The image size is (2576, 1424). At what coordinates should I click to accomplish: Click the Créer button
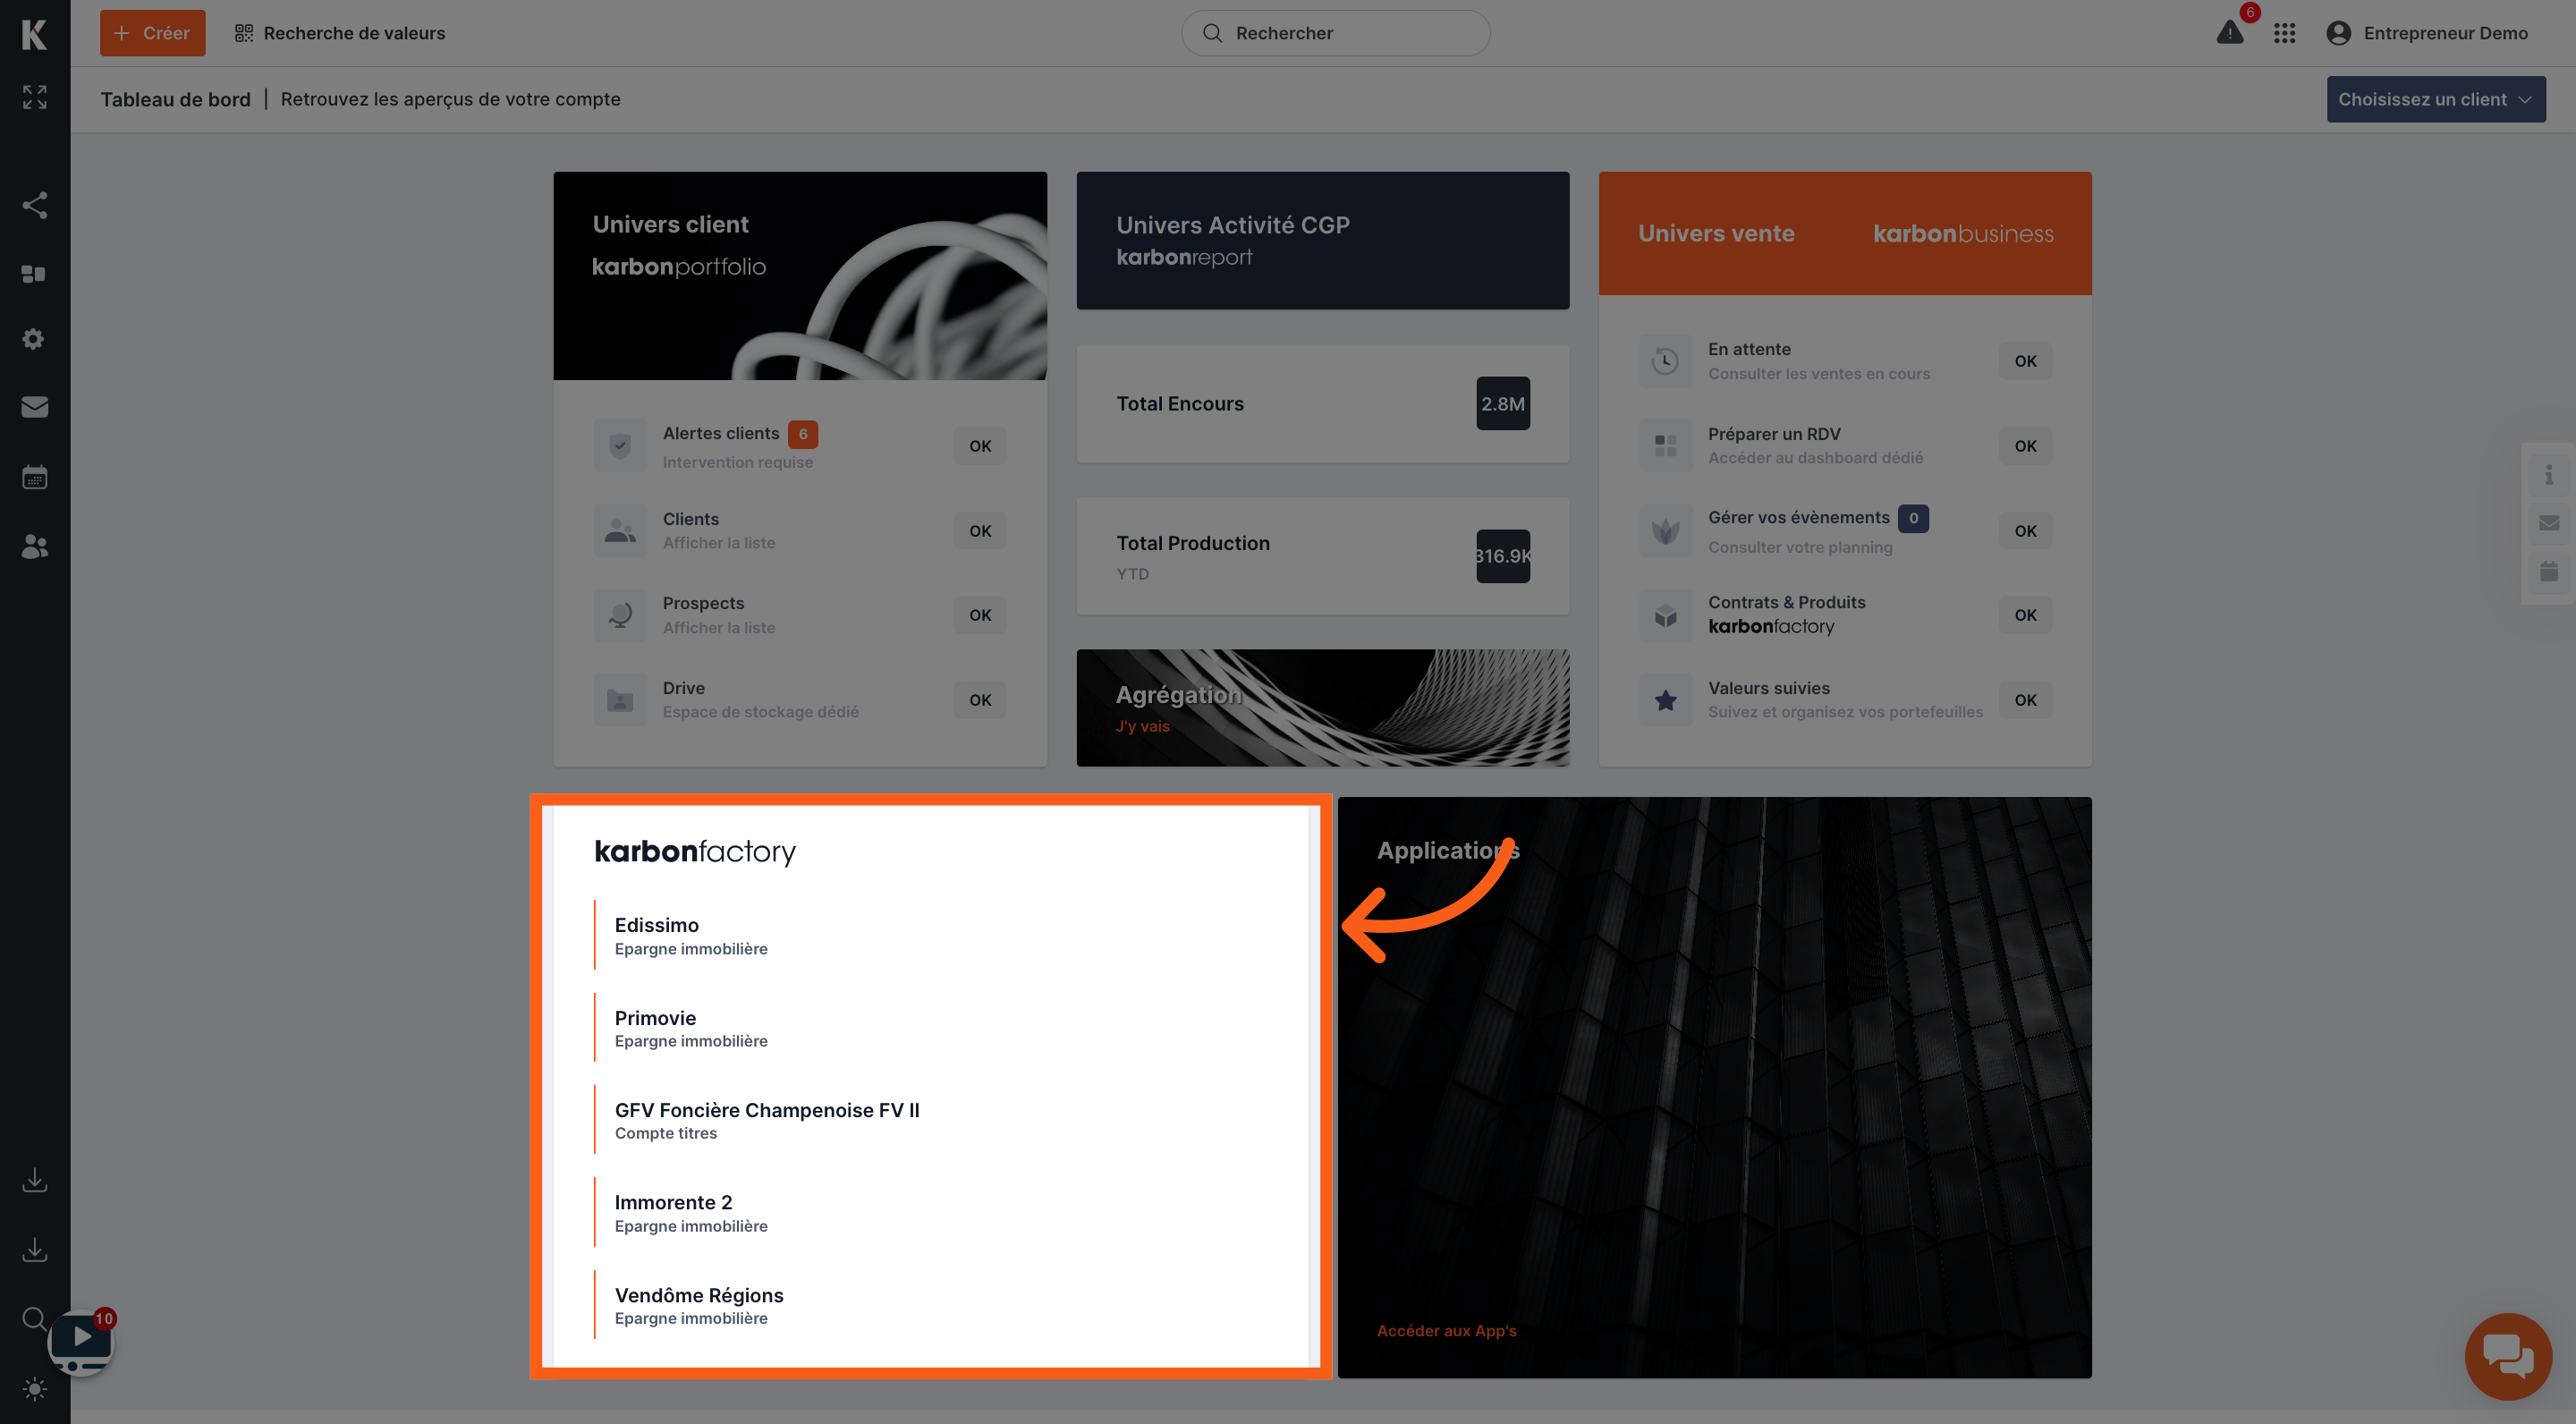[152, 33]
